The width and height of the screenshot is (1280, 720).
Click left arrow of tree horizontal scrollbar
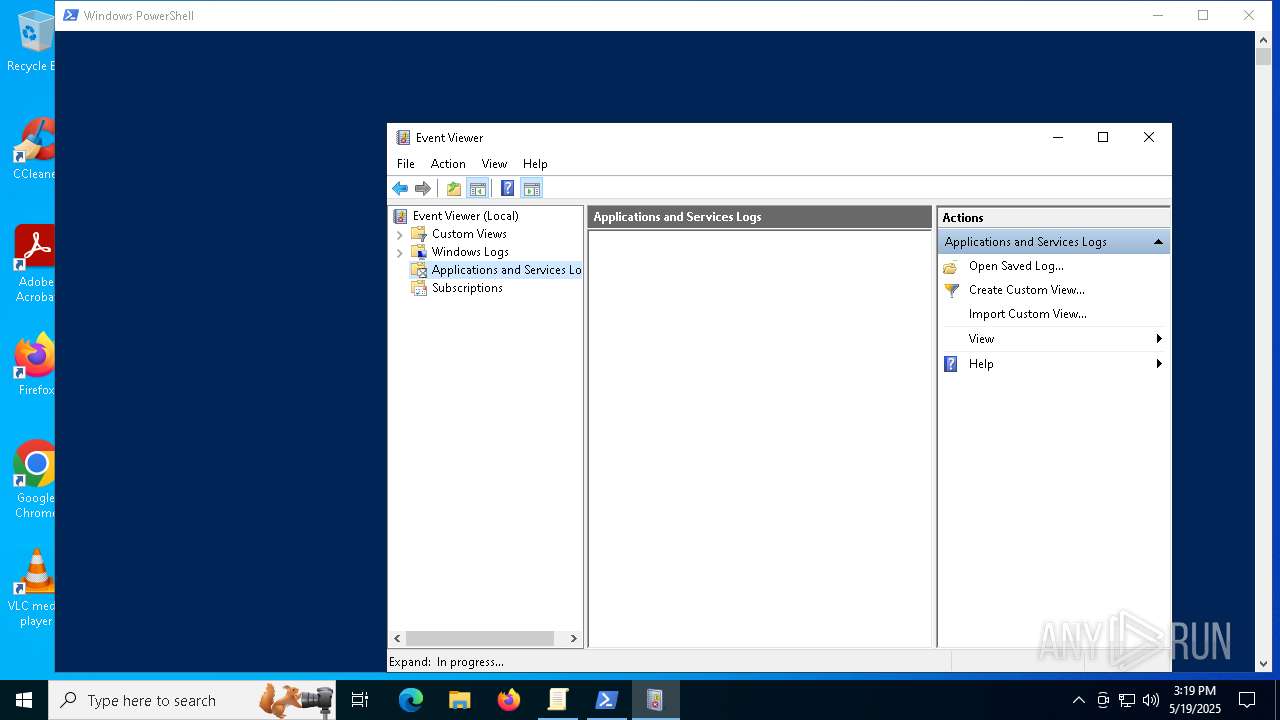[397, 638]
